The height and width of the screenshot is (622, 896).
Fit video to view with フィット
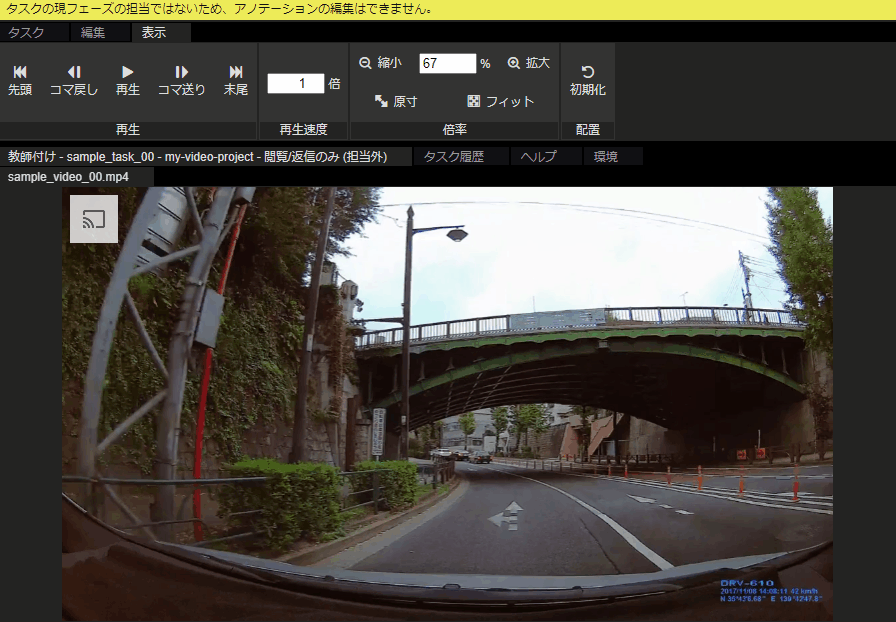(501, 101)
